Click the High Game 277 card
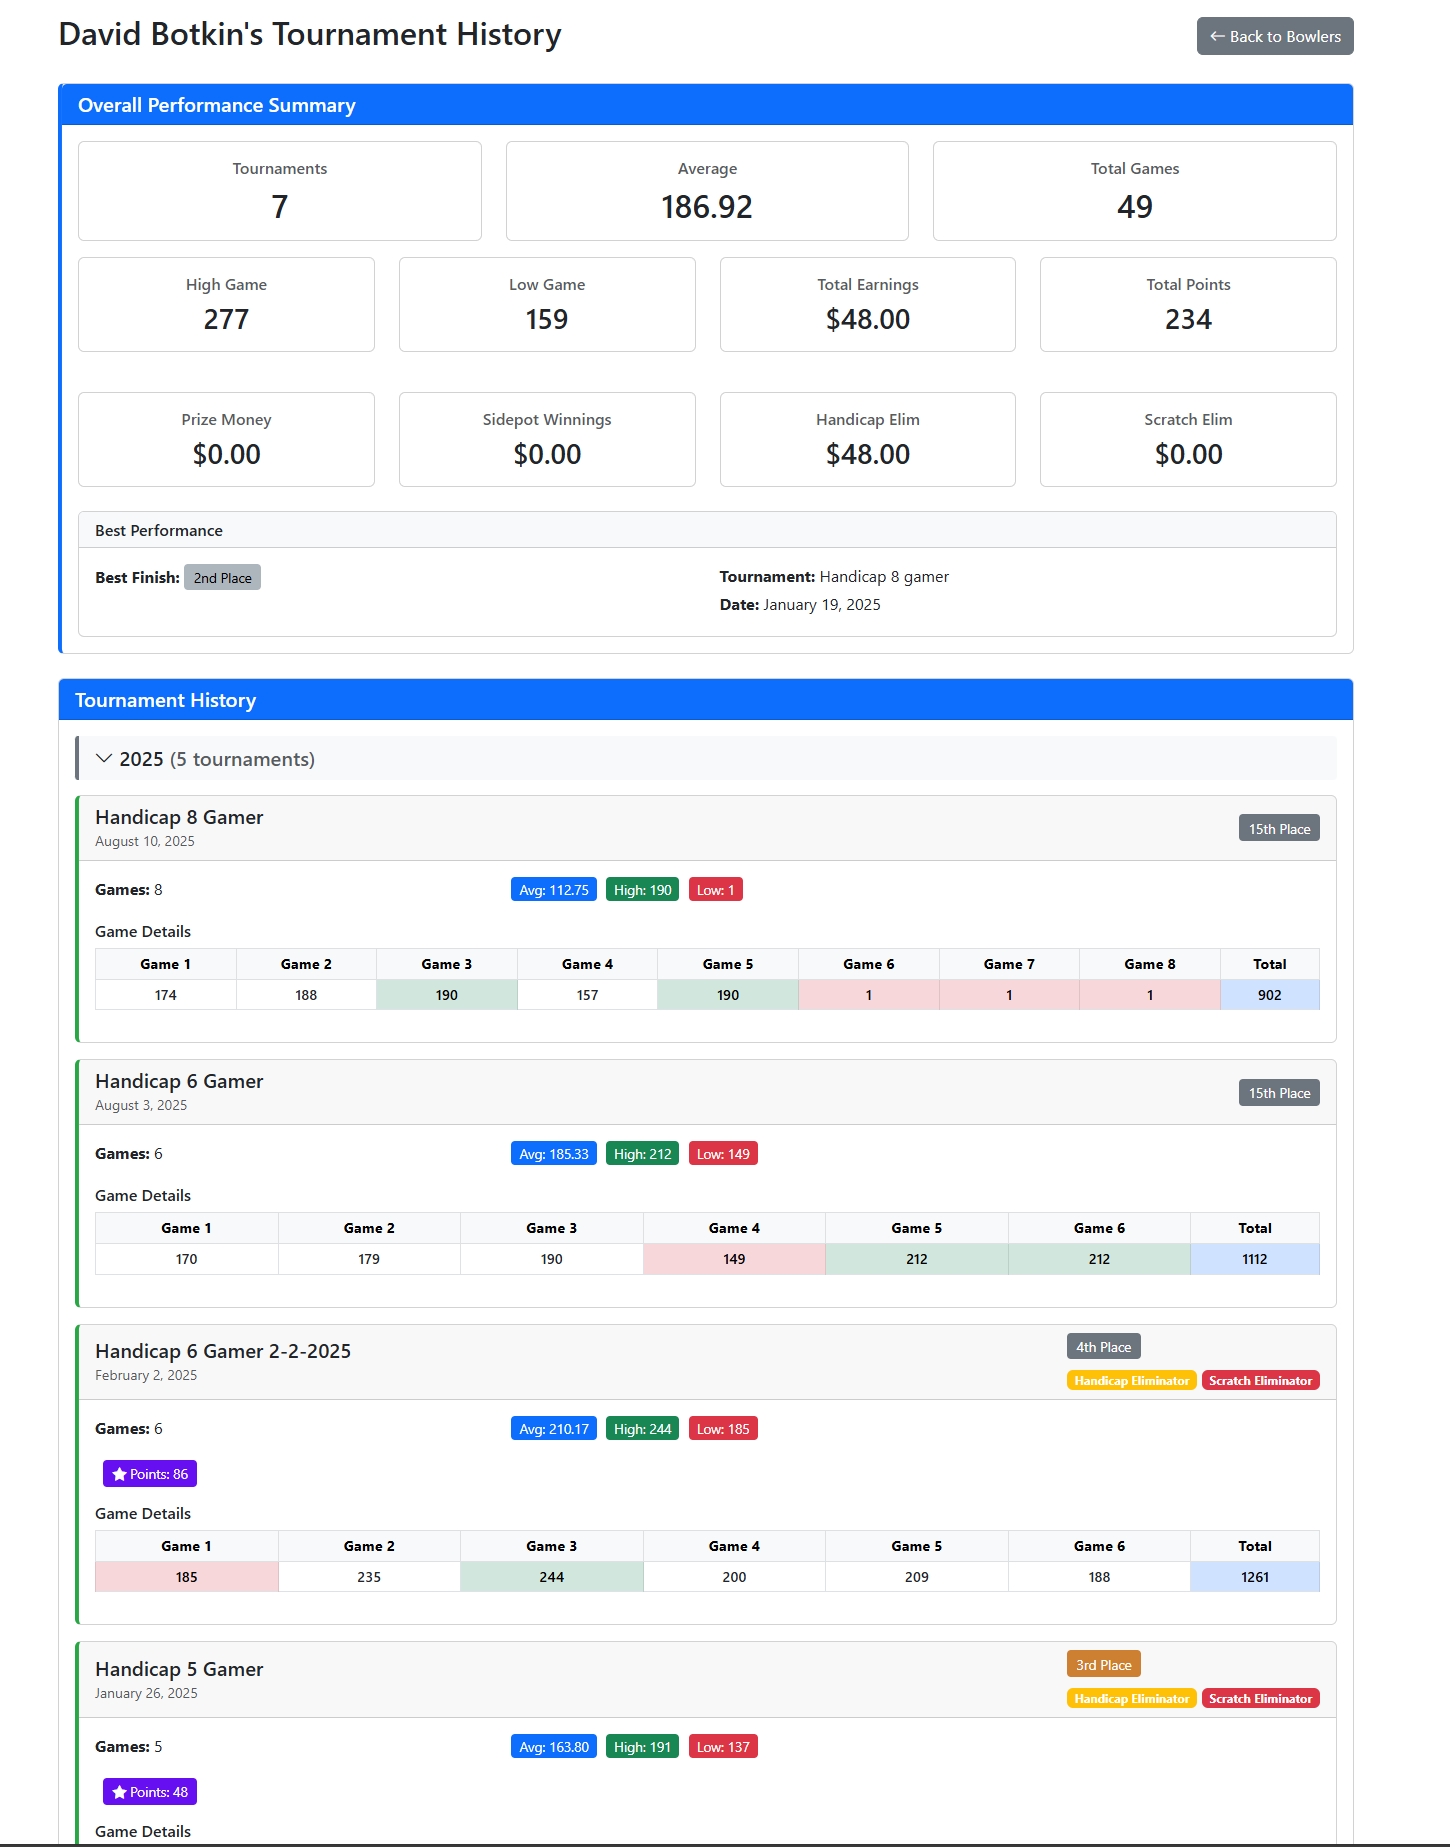 point(226,305)
